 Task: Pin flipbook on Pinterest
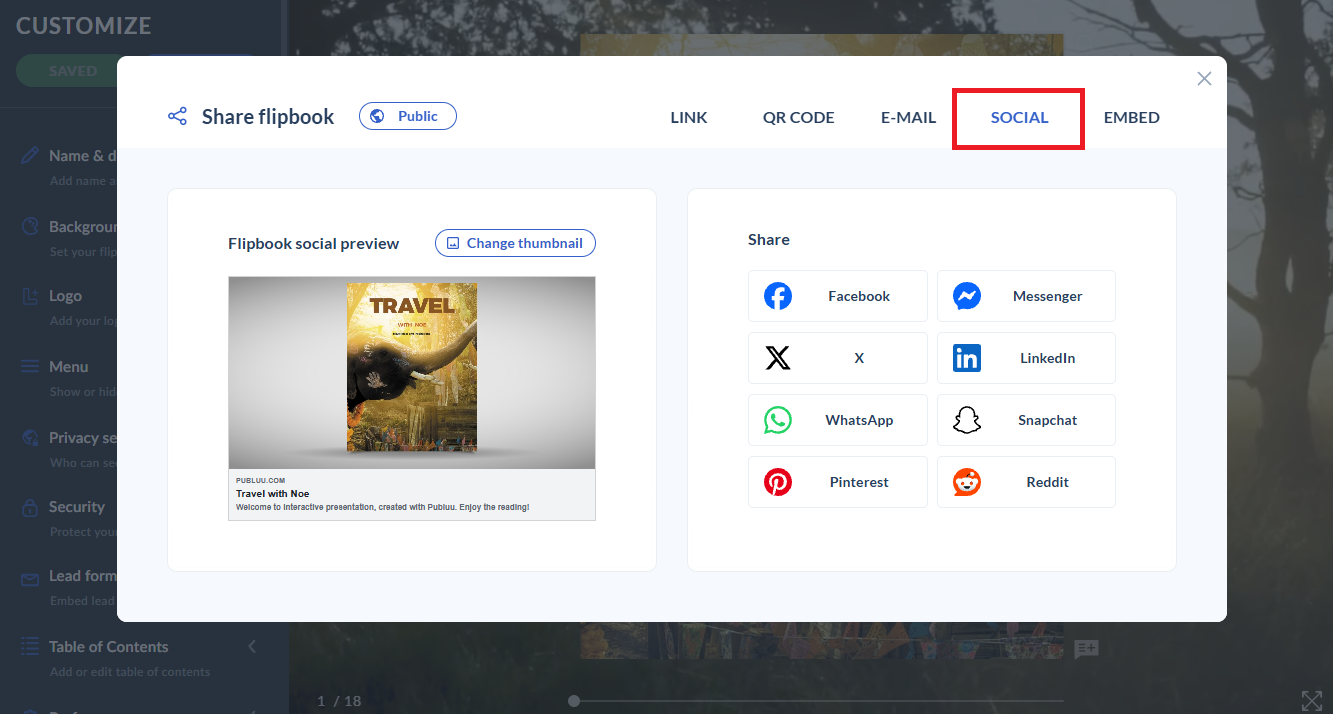[838, 482]
